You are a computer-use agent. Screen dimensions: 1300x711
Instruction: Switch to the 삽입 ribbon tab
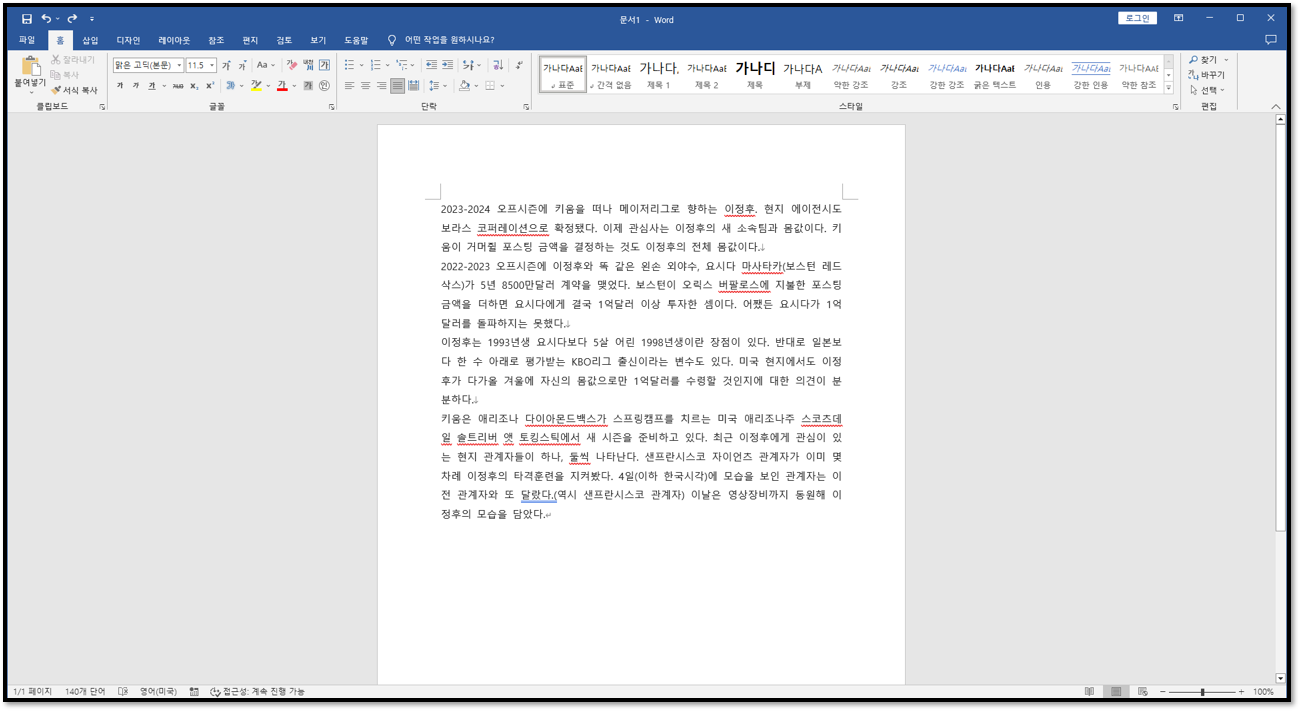[90, 40]
